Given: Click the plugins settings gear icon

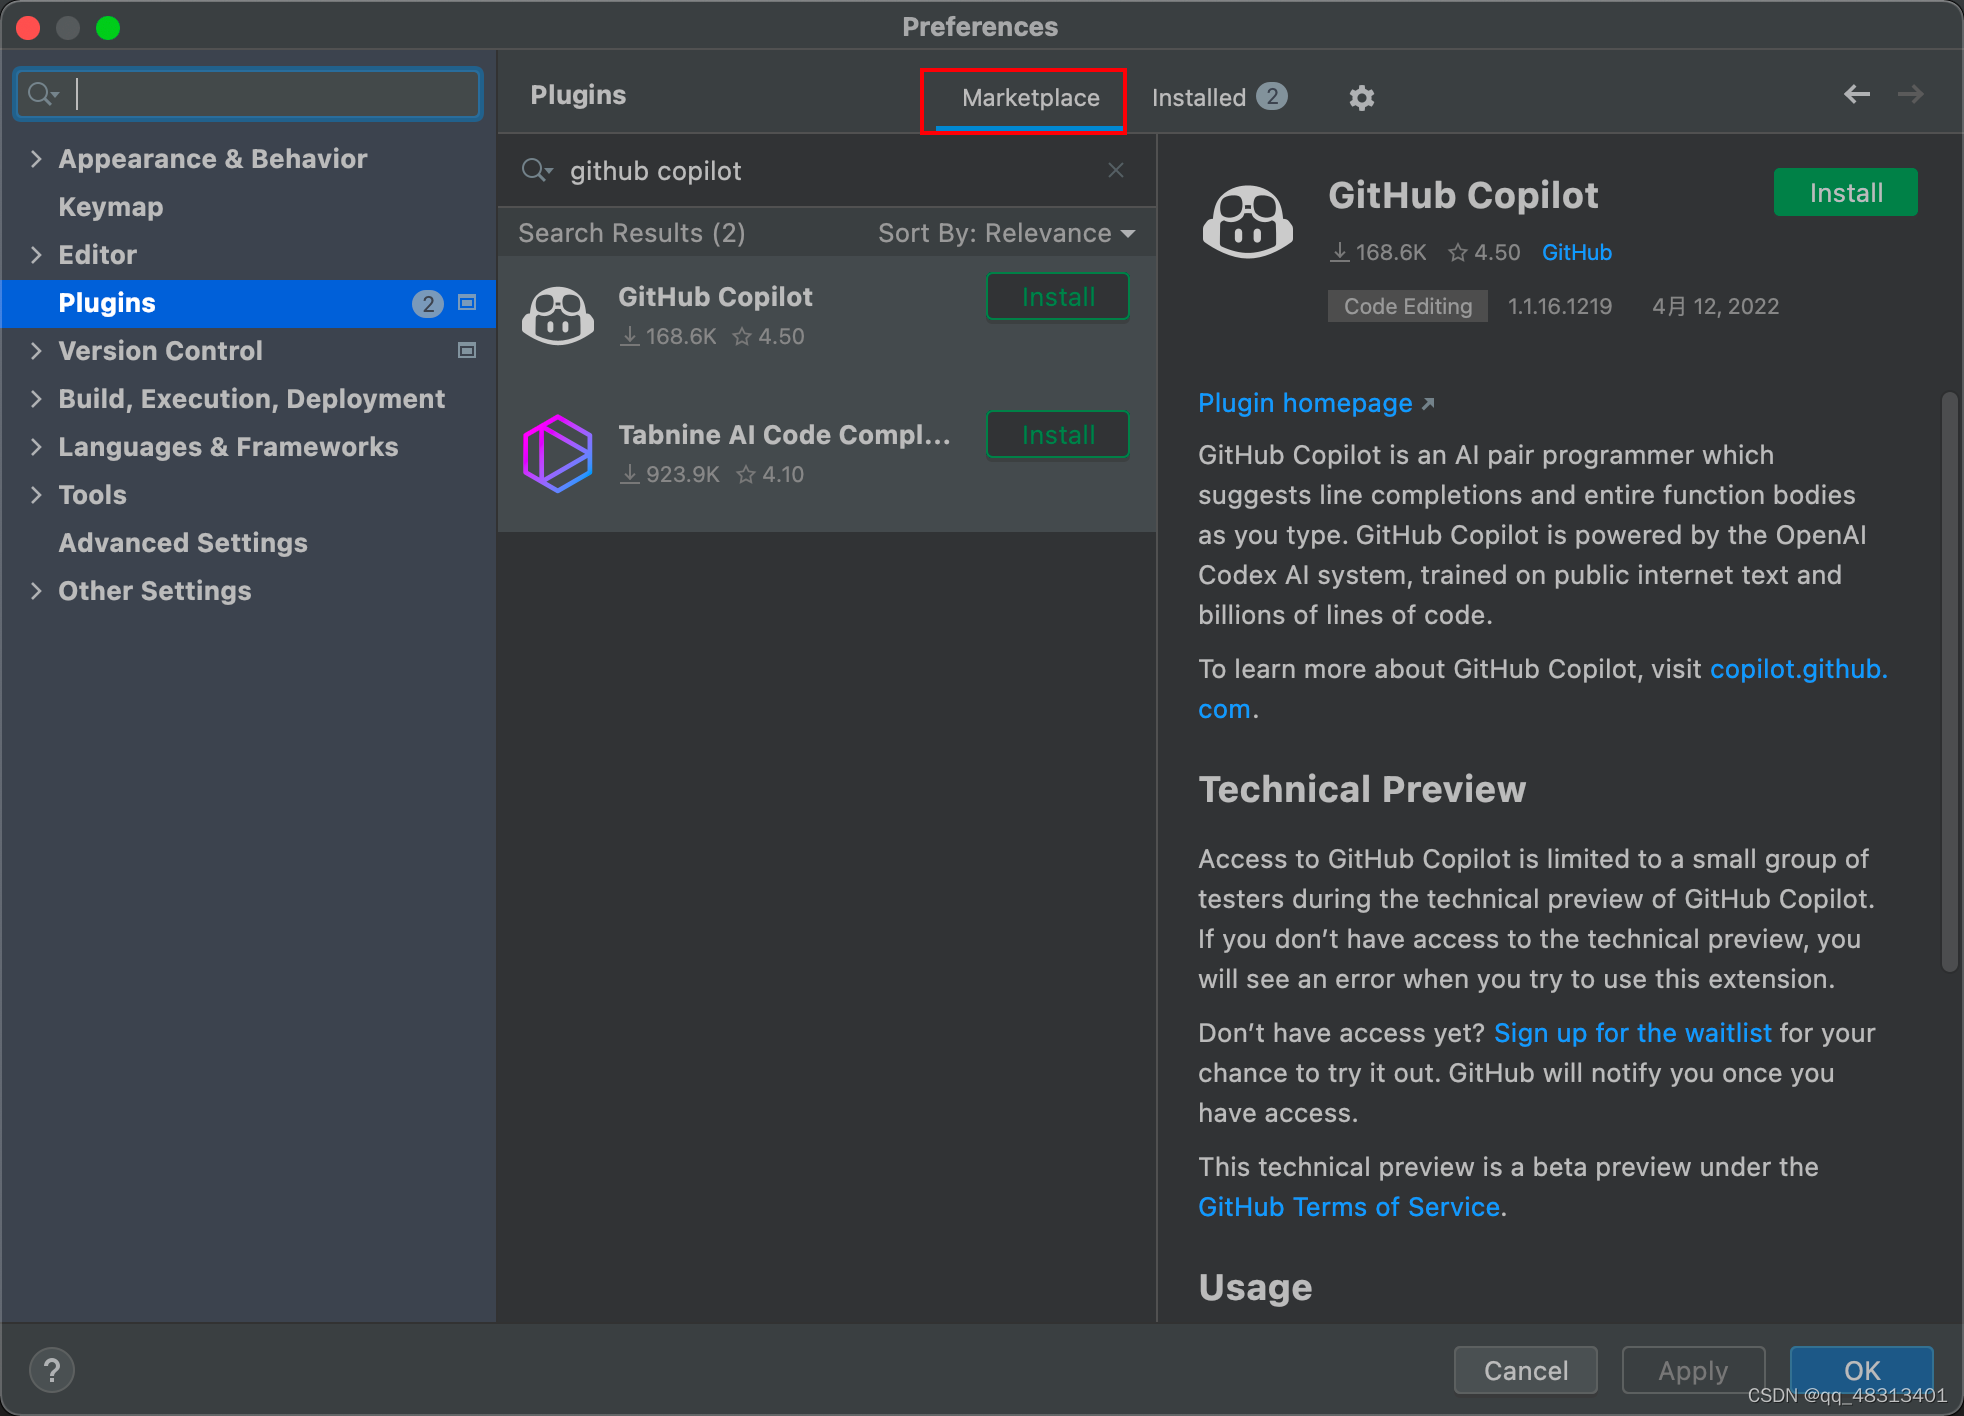Looking at the screenshot, I should pyautogui.click(x=1361, y=97).
